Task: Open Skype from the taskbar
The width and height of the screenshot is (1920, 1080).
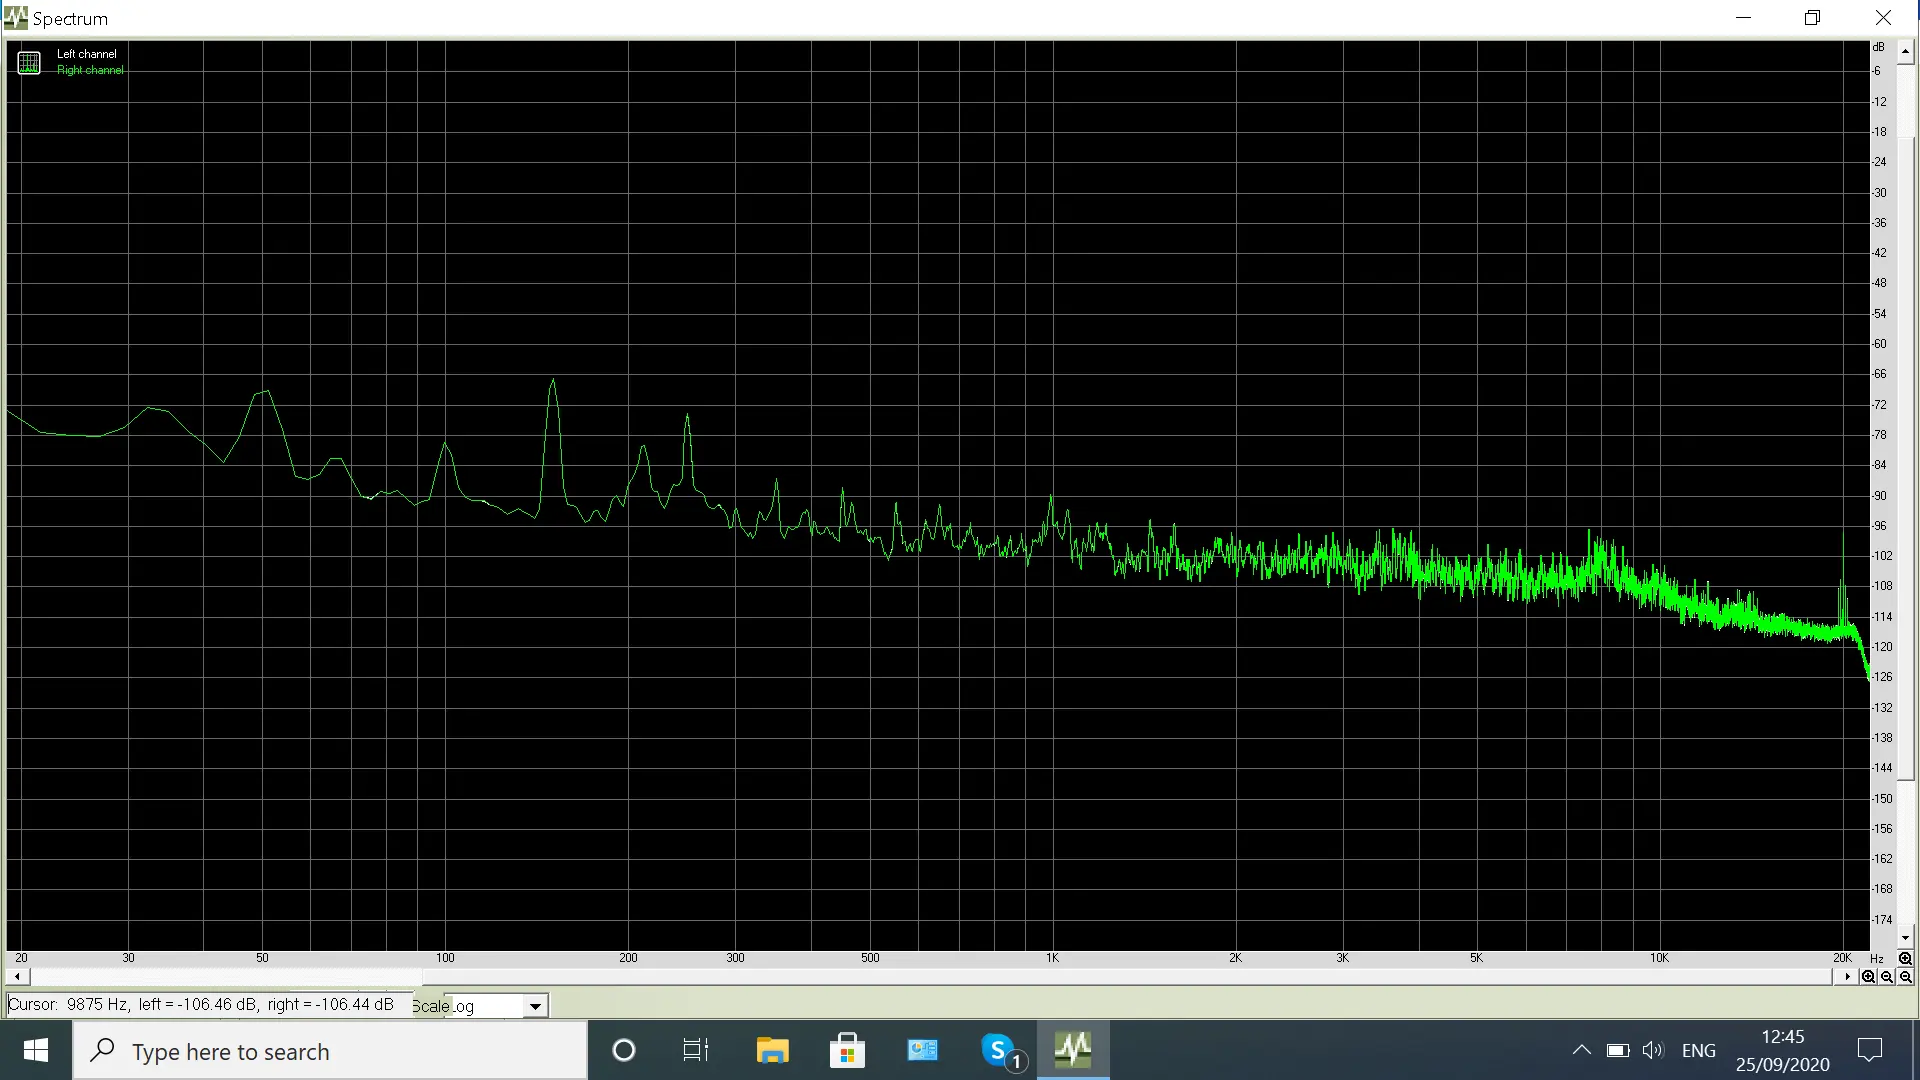Action: [998, 1051]
